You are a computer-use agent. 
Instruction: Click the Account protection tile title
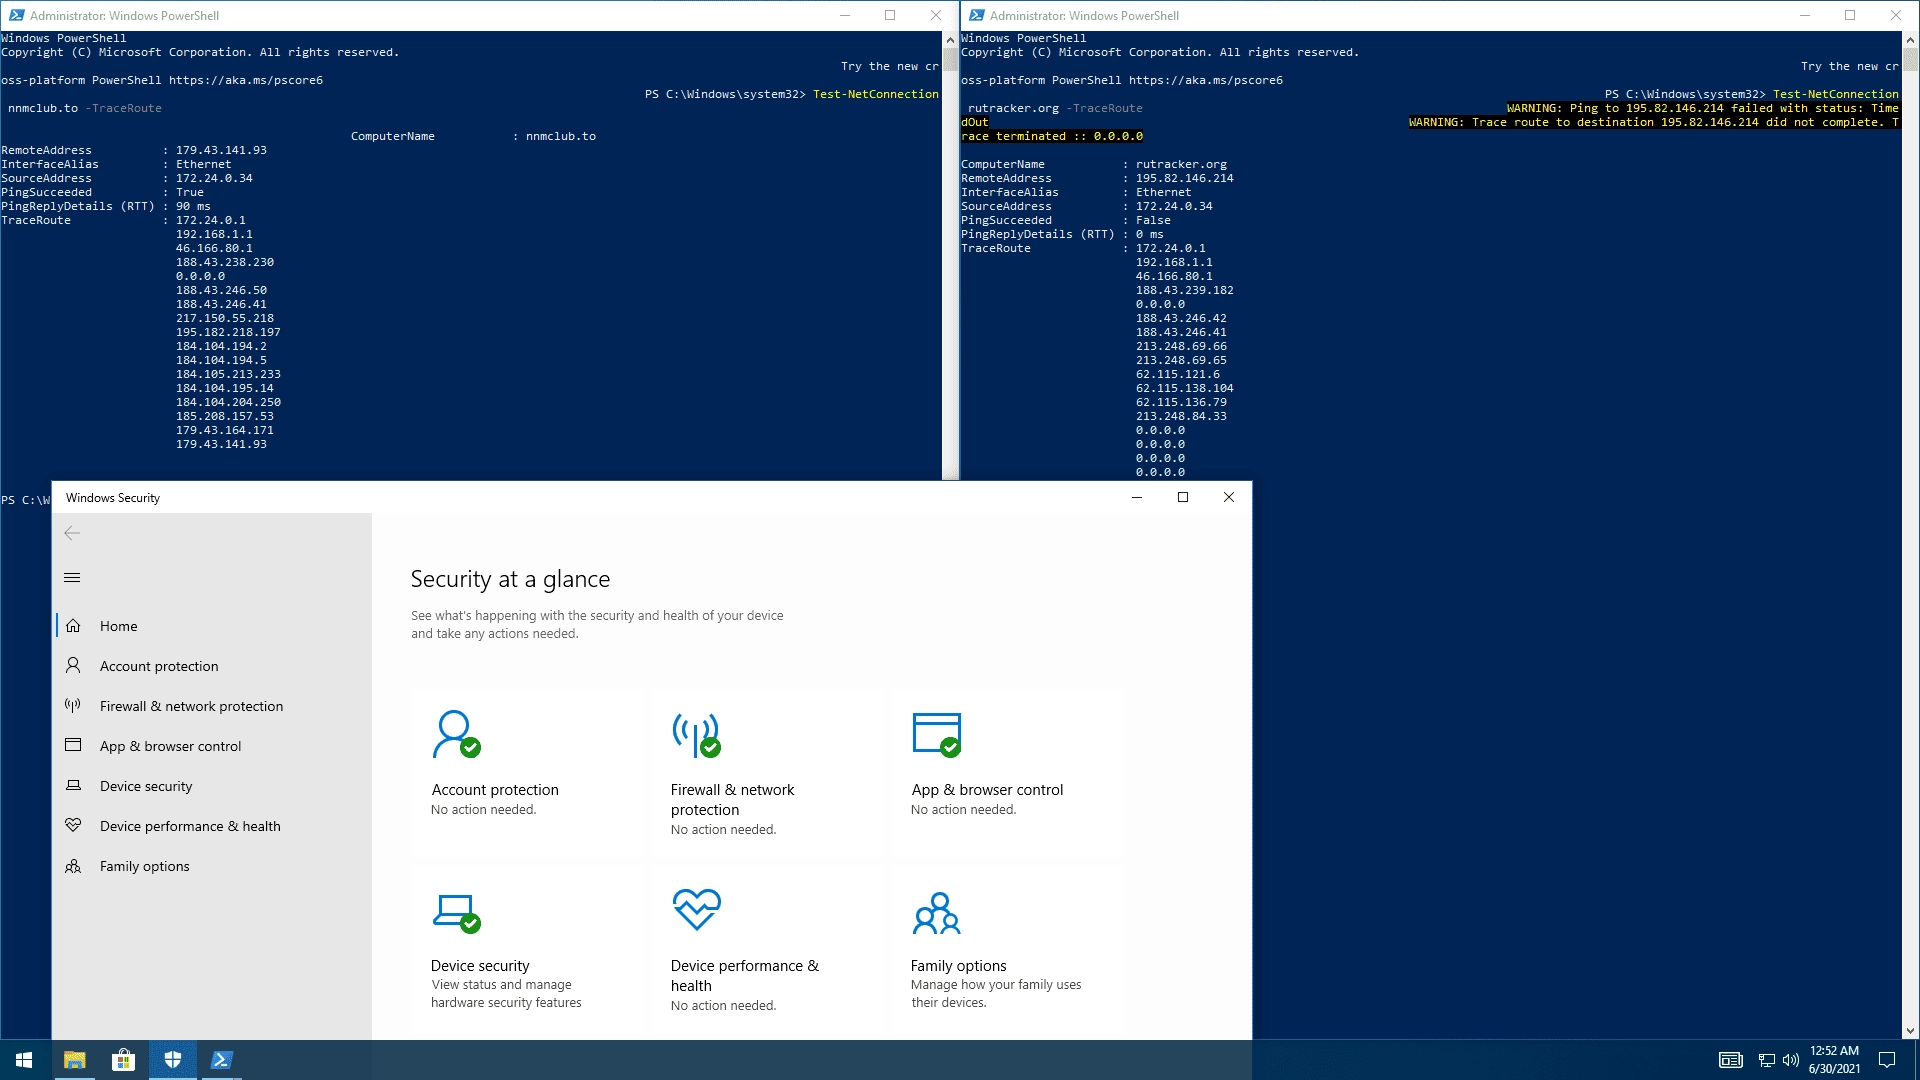(495, 790)
